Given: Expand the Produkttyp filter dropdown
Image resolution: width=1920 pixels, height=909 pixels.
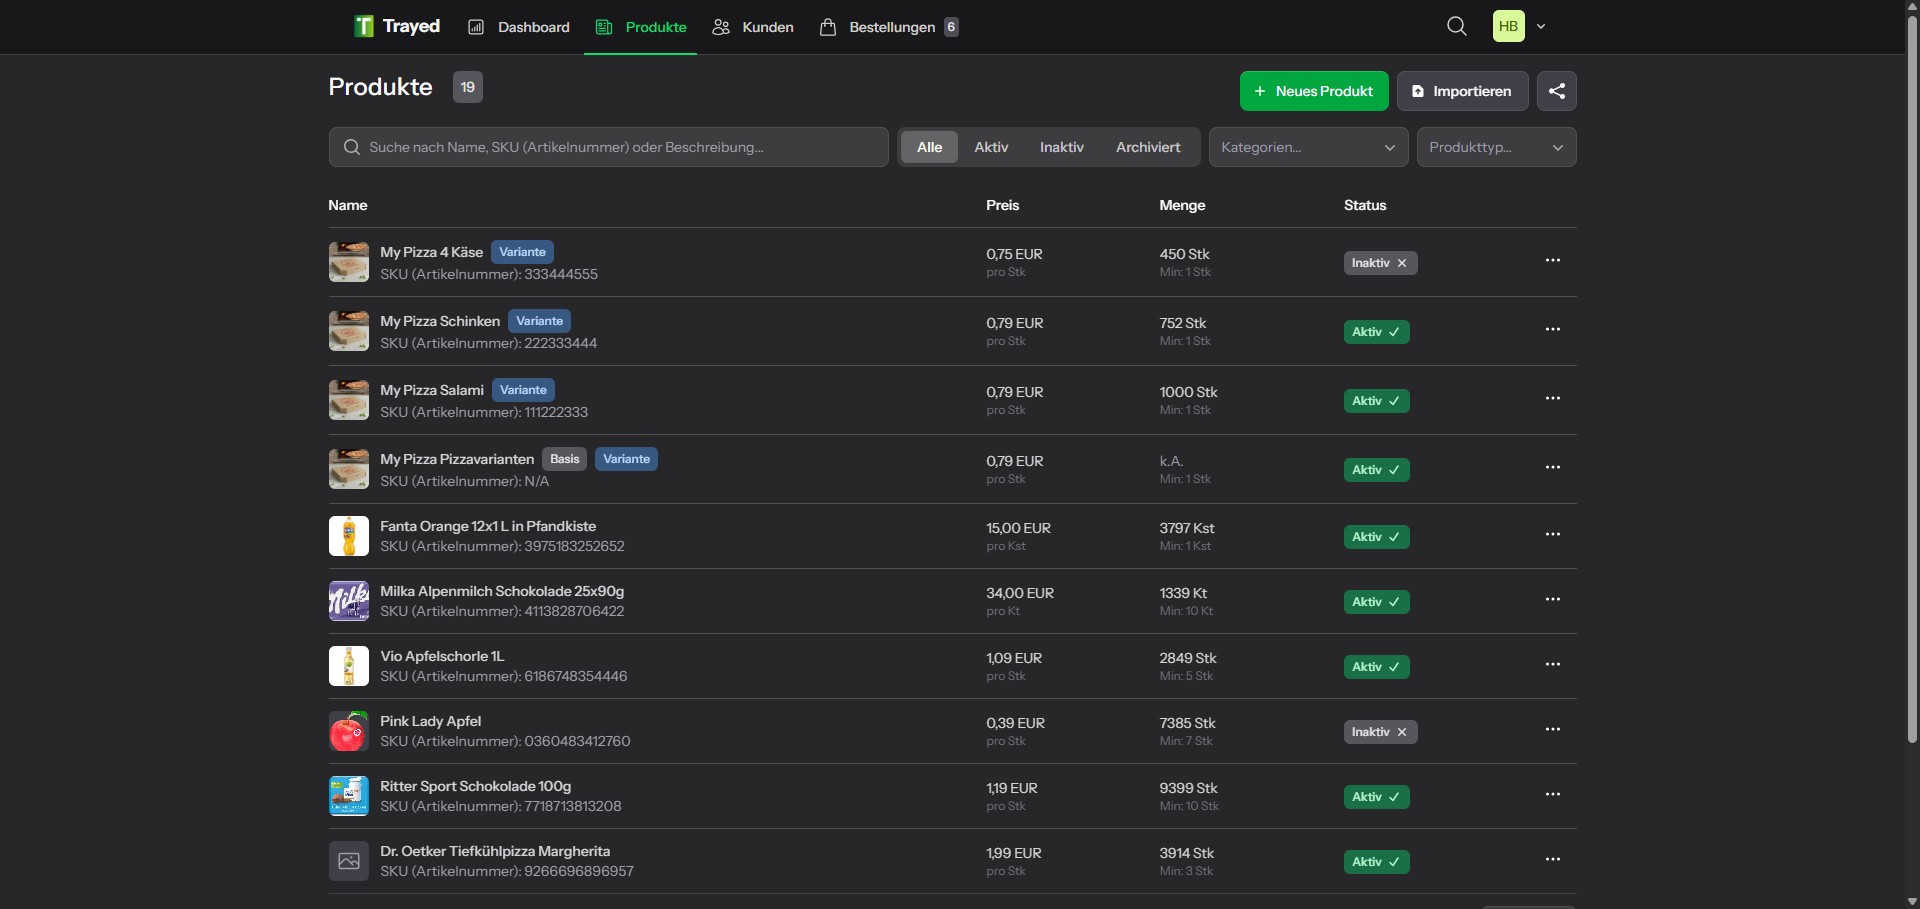Looking at the screenshot, I should coord(1496,147).
